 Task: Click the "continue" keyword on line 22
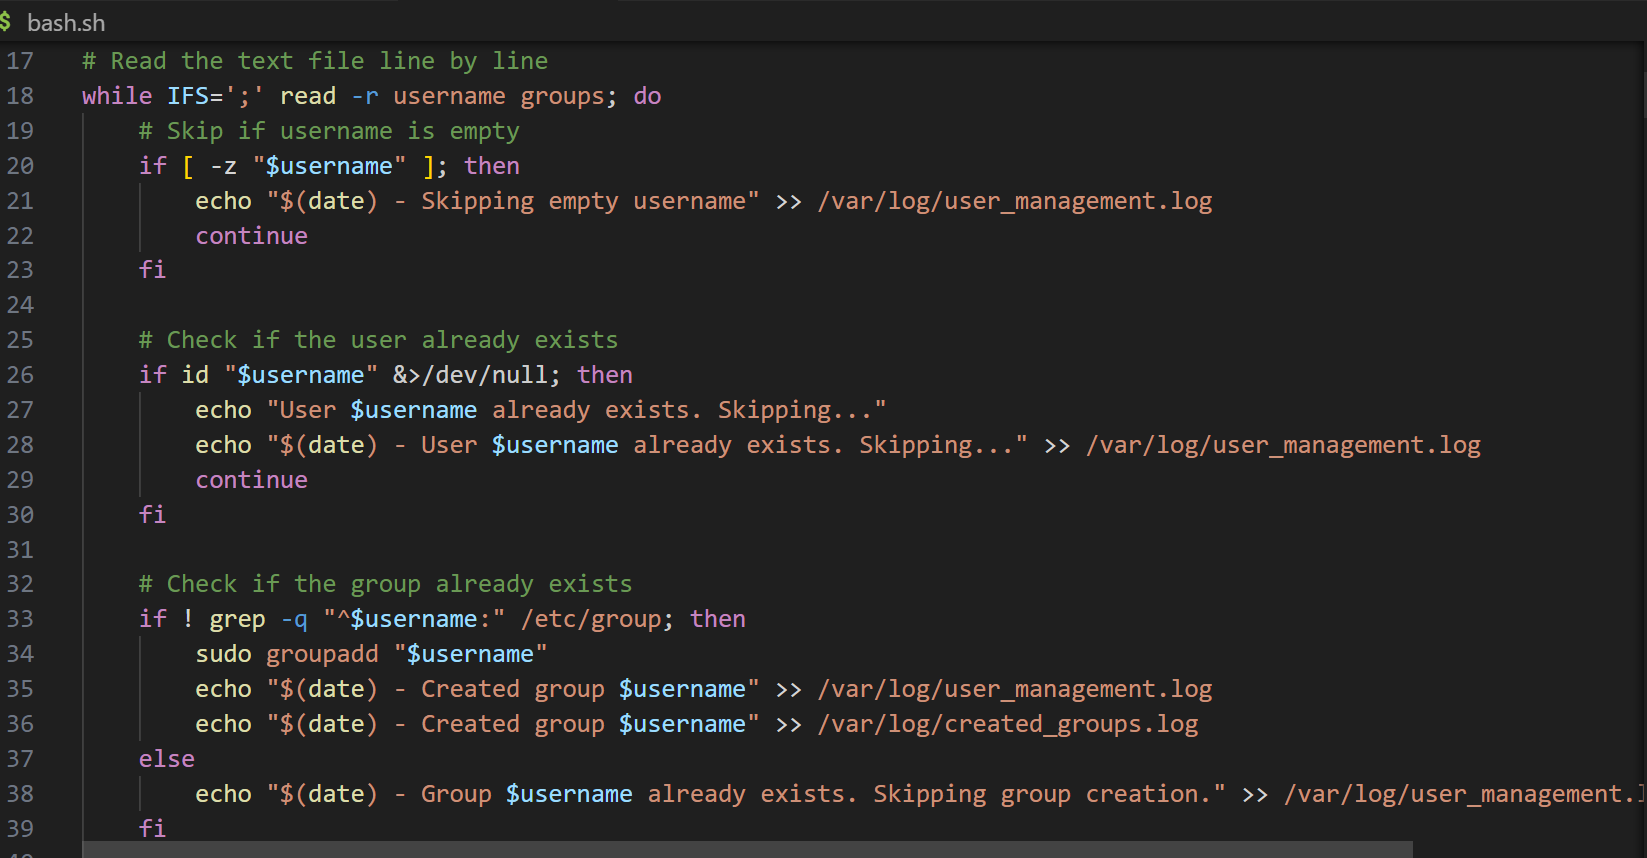tap(252, 236)
